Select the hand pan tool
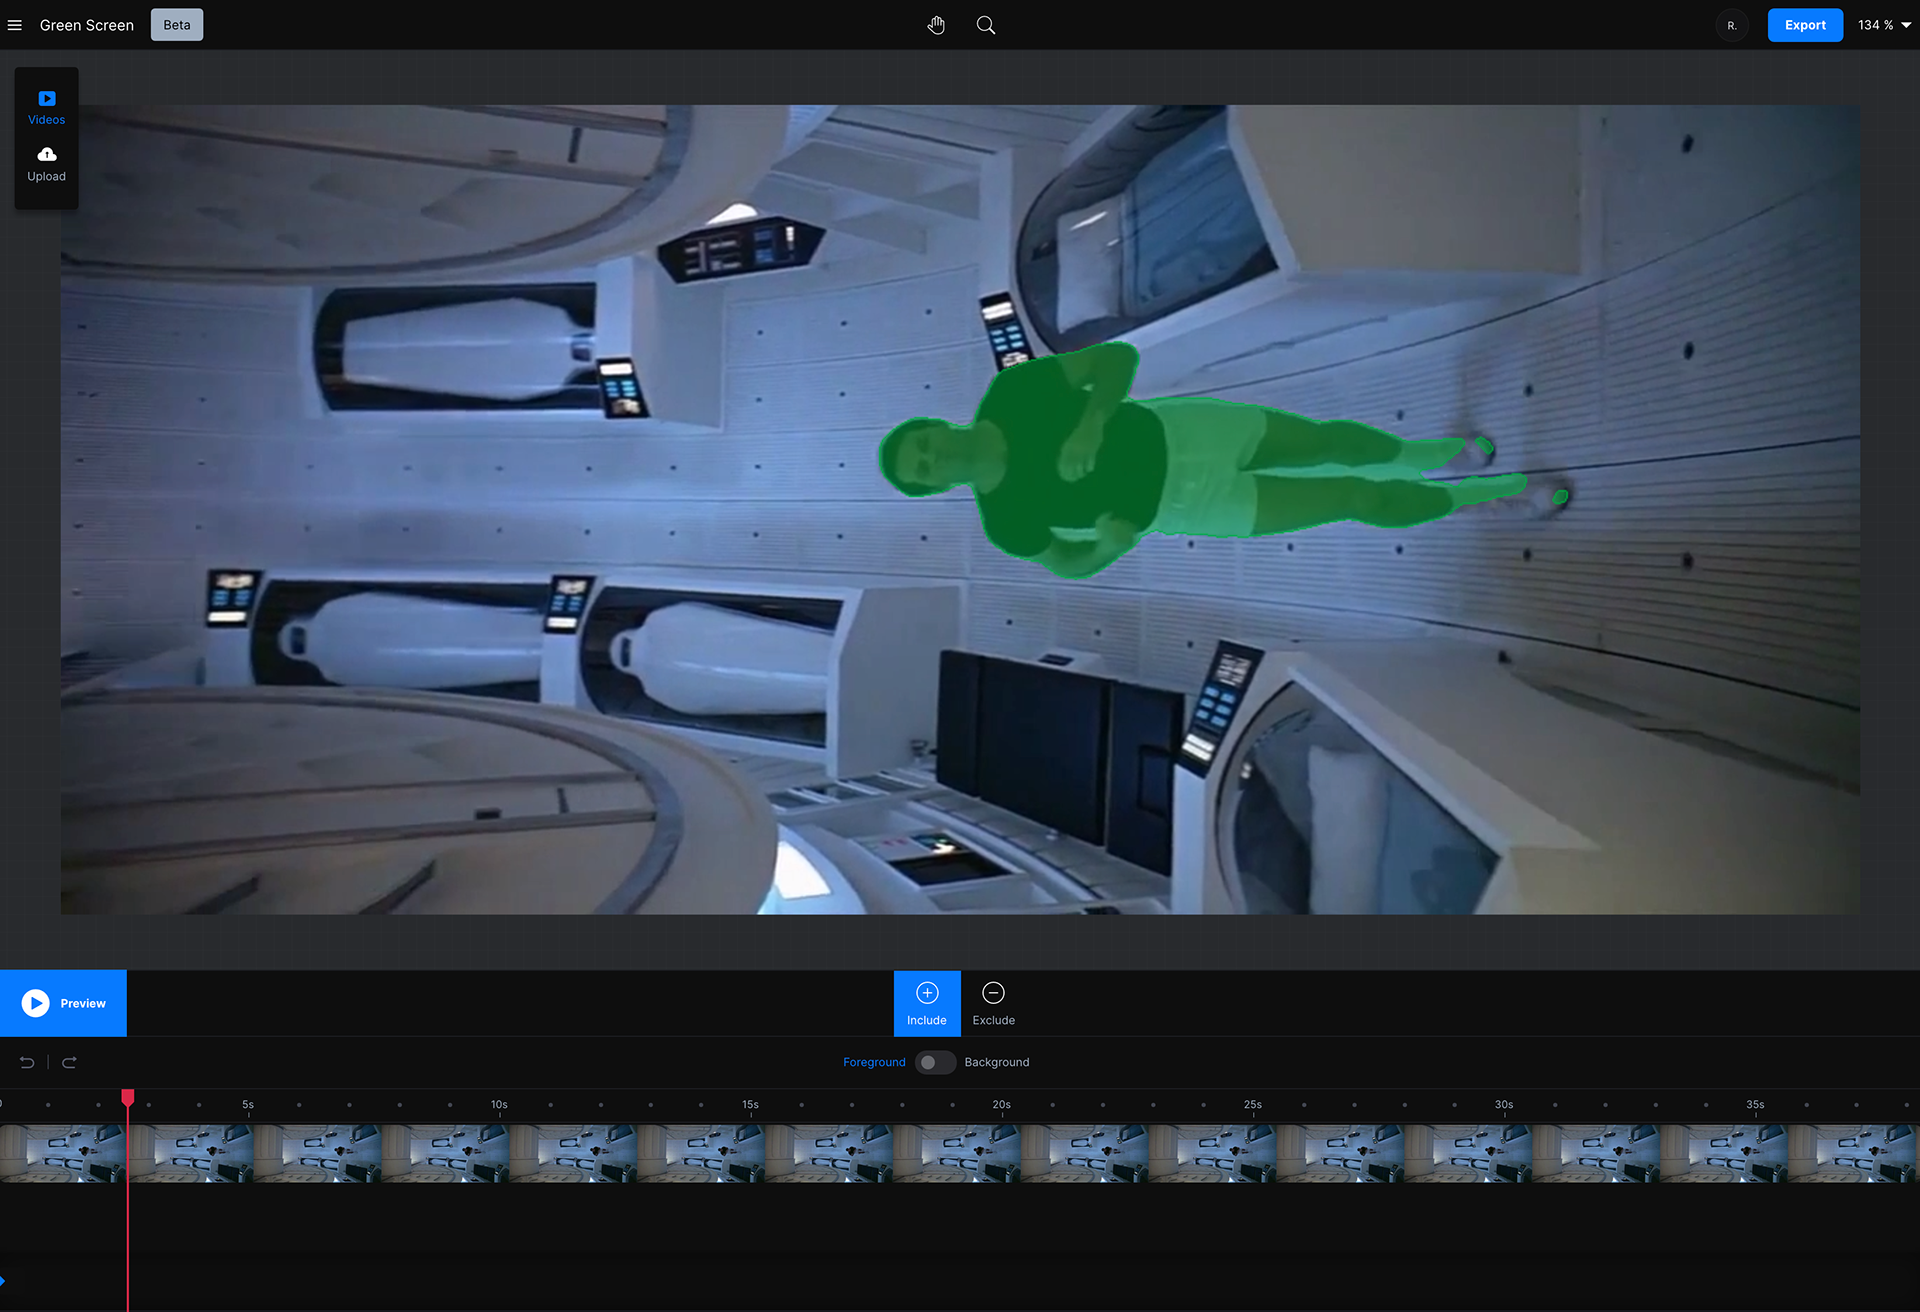The image size is (1920, 1312). click(936, 25)
